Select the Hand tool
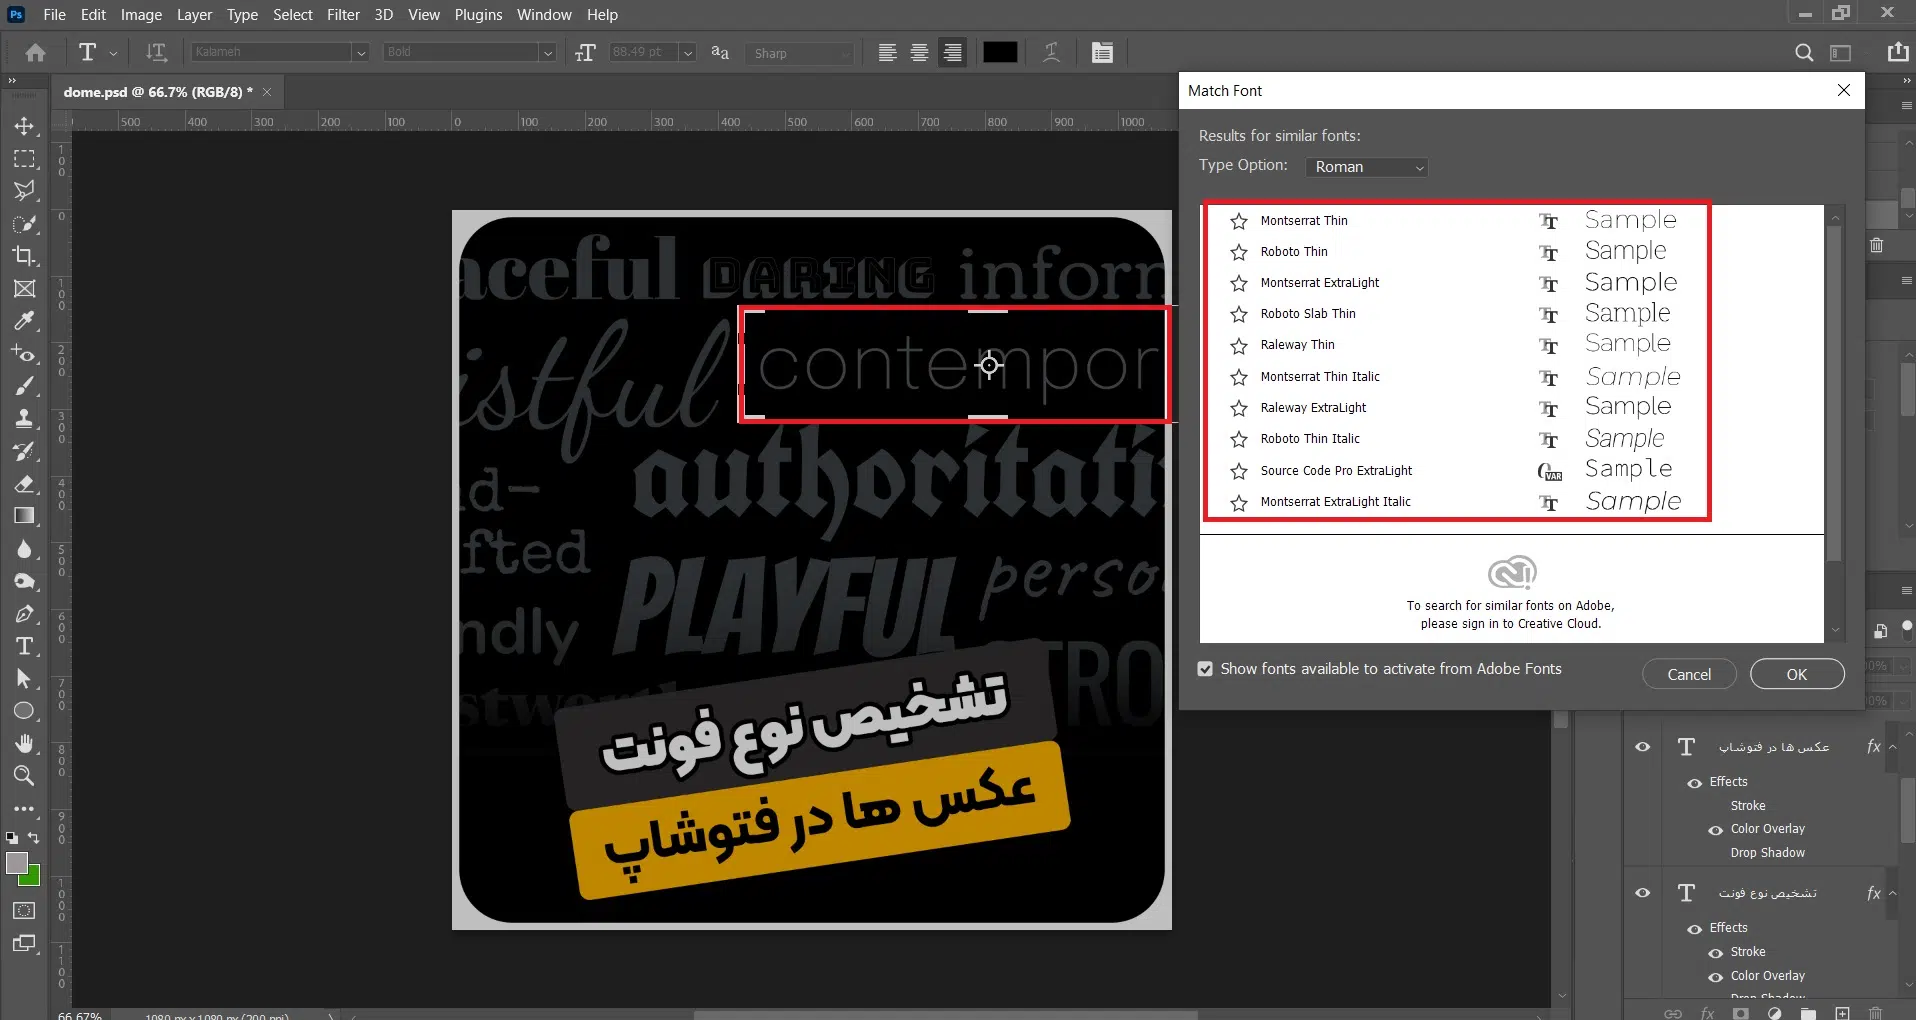 pos(25,743)
